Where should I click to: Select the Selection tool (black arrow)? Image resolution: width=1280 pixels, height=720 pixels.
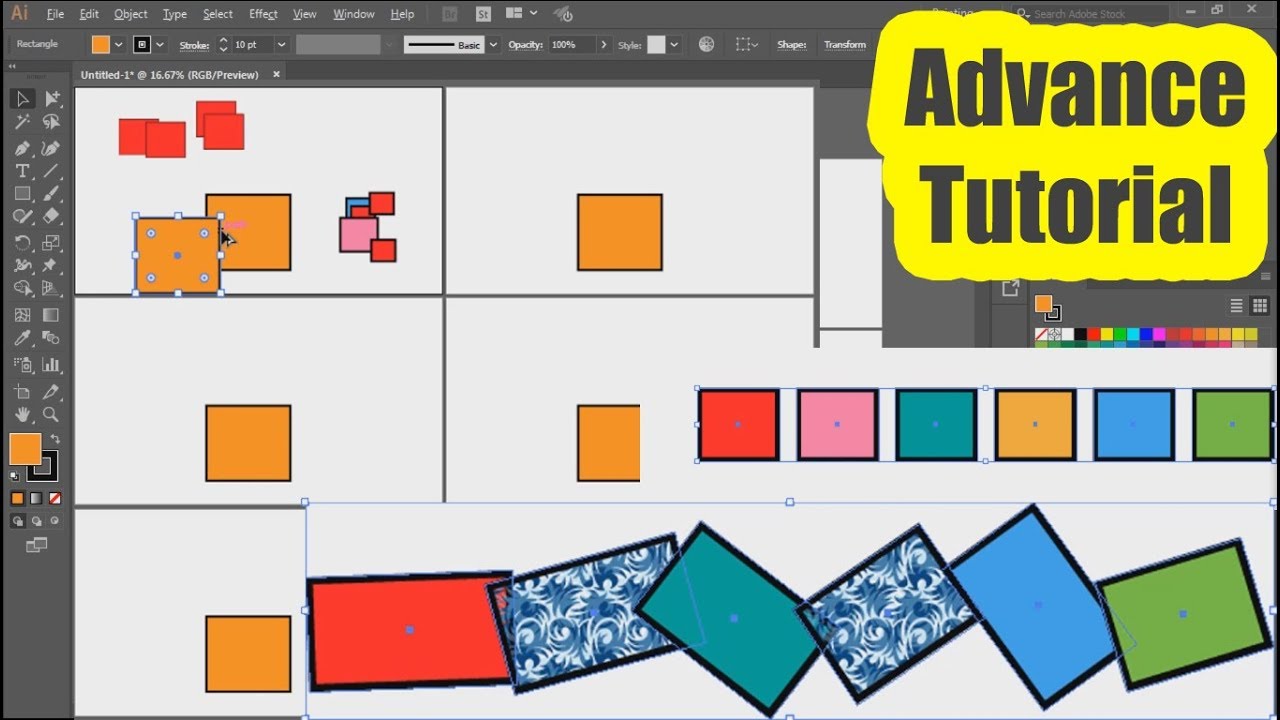coord(22,99)
